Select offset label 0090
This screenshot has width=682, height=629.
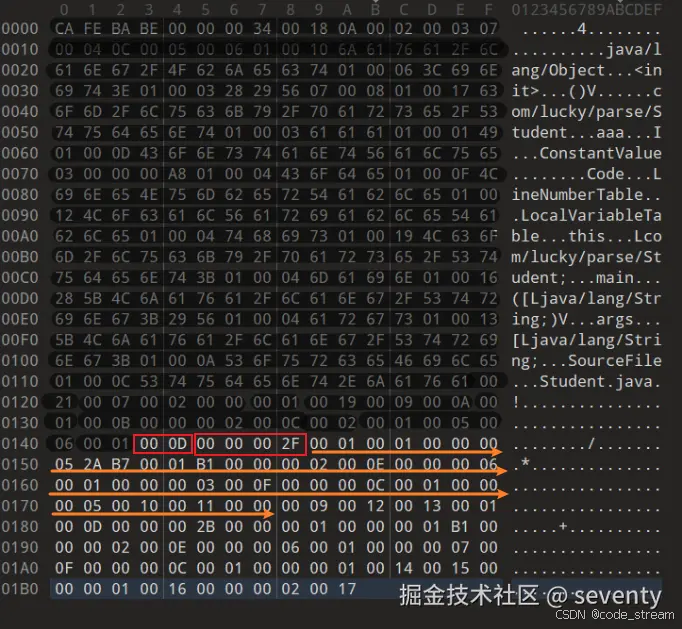click(20, 215)
